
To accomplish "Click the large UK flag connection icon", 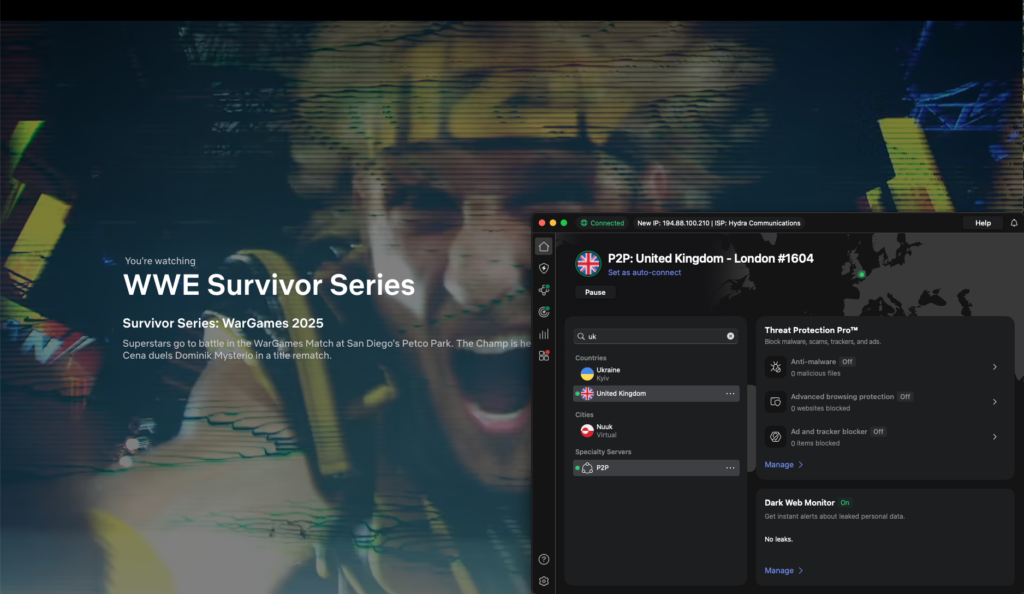I will point(588,264).
